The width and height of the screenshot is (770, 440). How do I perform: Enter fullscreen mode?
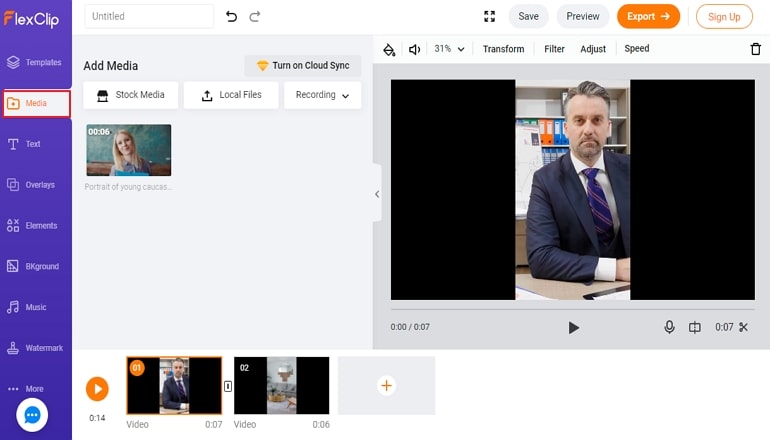(489, 16)
